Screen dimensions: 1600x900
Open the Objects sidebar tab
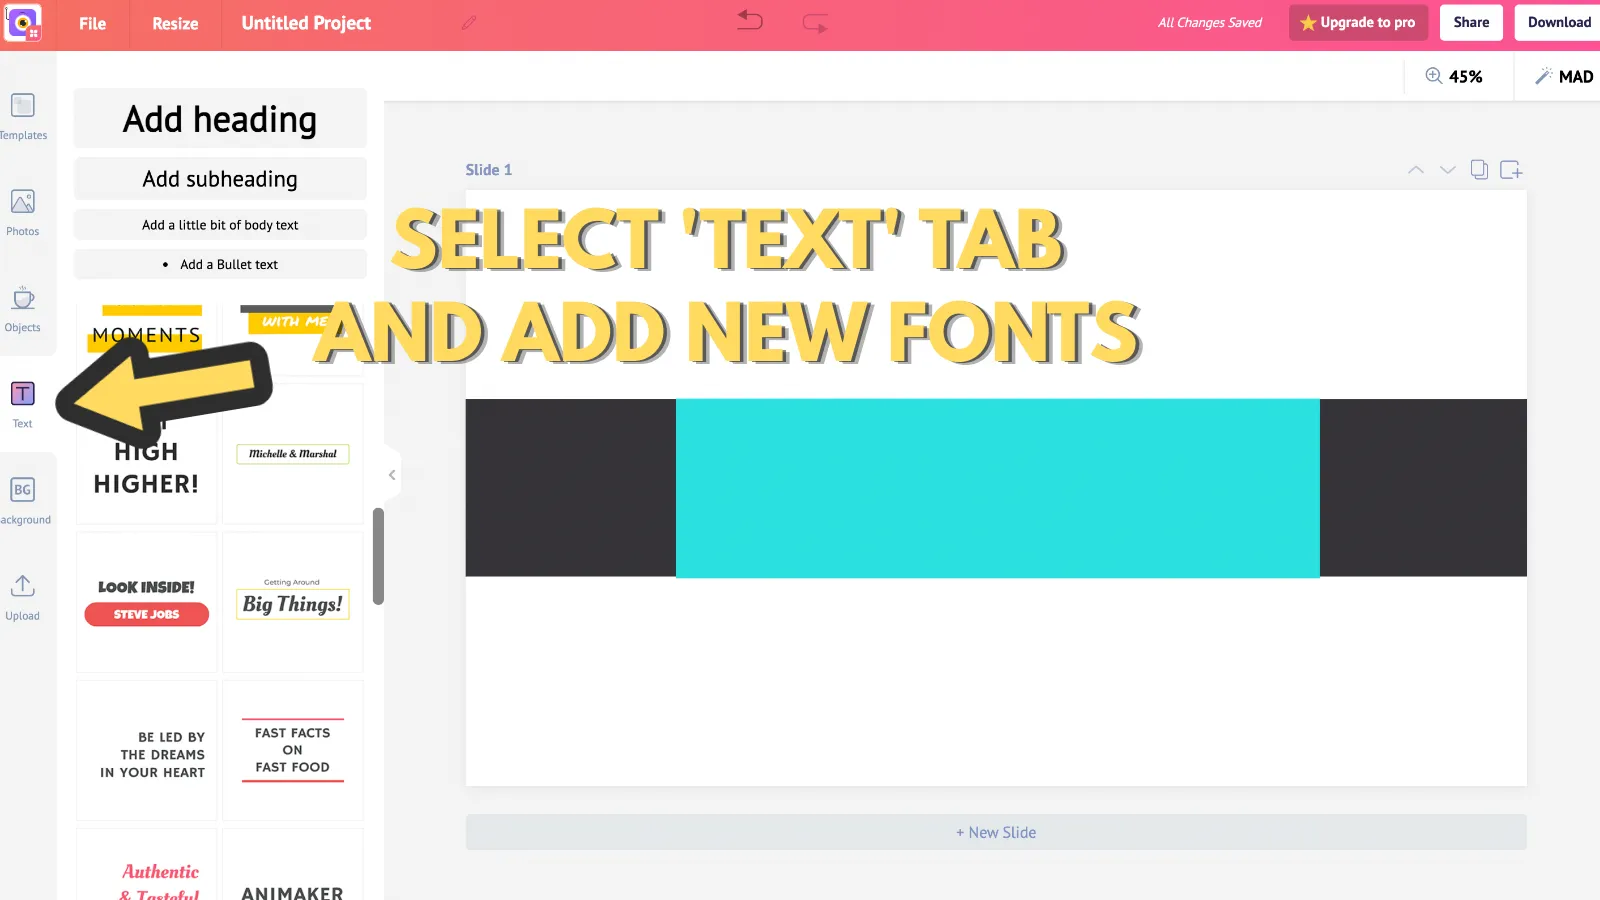pos(23,309)
